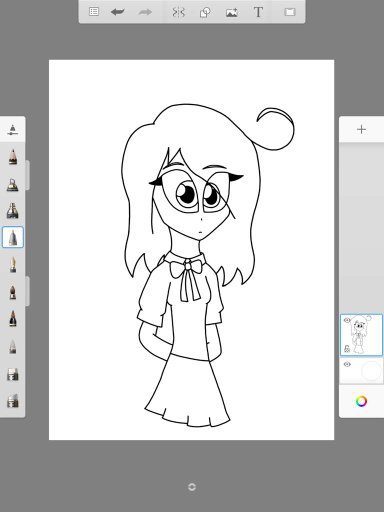Select the airbrush tool
Viewport: 384px width, 512px height.
12,184
